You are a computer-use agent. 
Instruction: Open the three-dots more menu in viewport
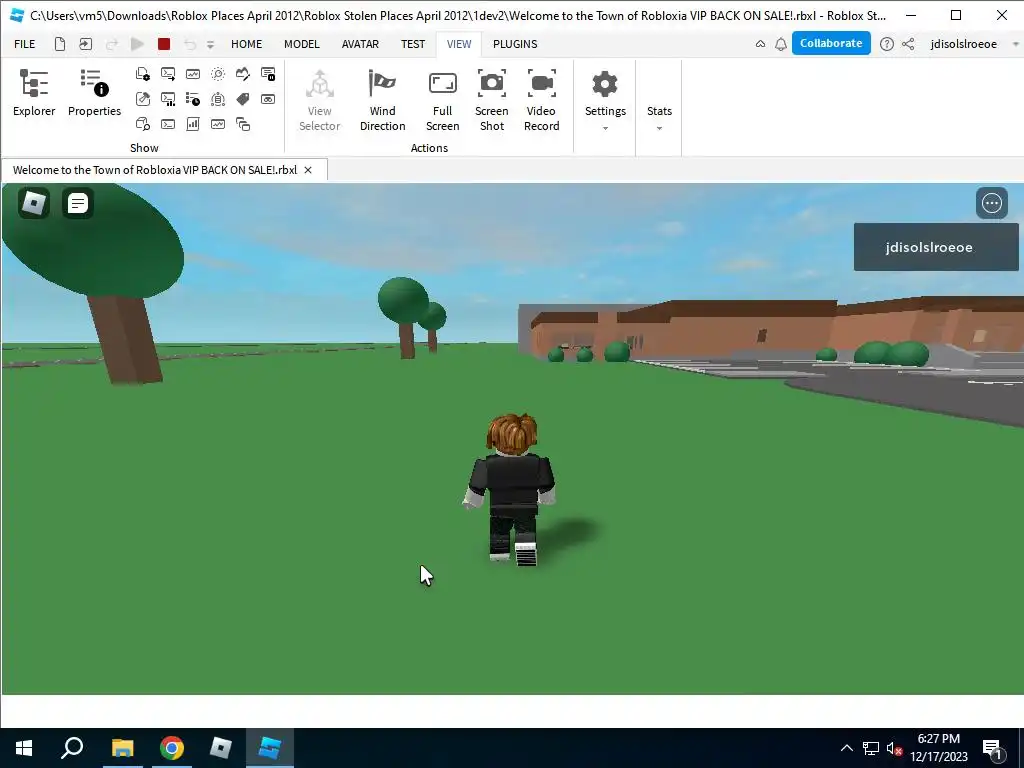991,203
